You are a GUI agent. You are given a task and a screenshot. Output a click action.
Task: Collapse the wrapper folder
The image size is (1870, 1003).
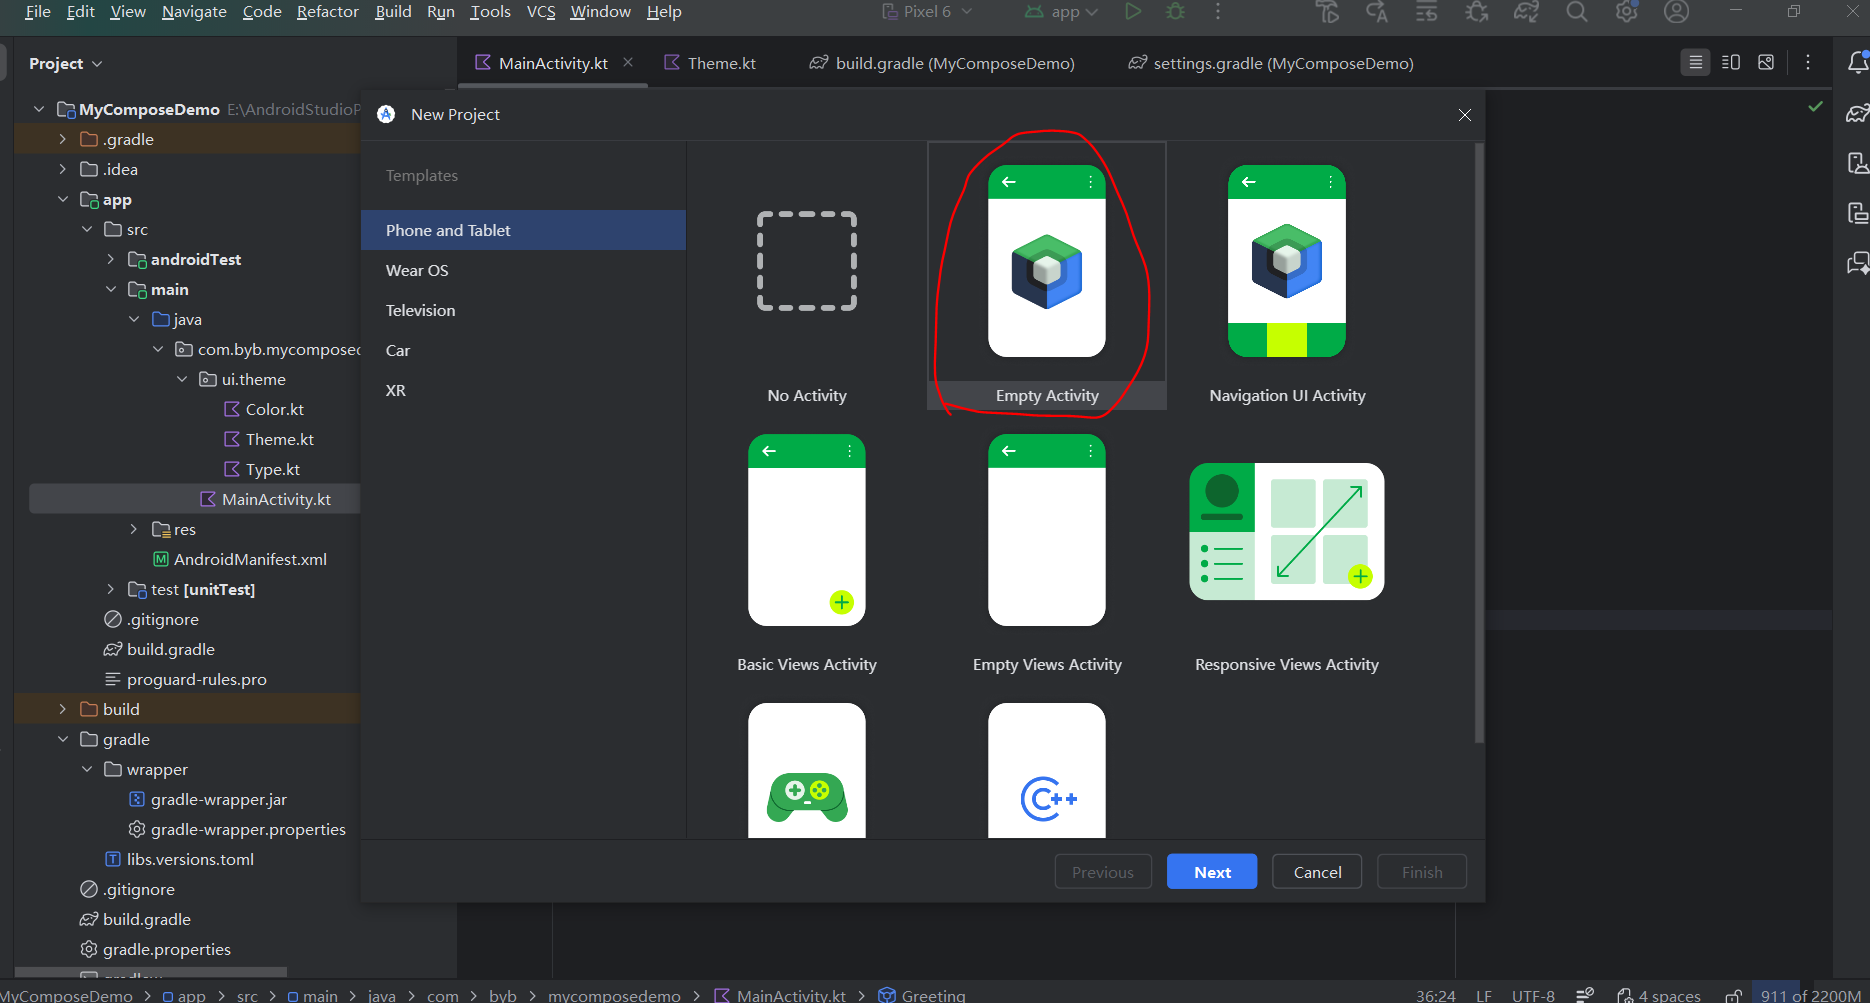[x=87, y=769]
